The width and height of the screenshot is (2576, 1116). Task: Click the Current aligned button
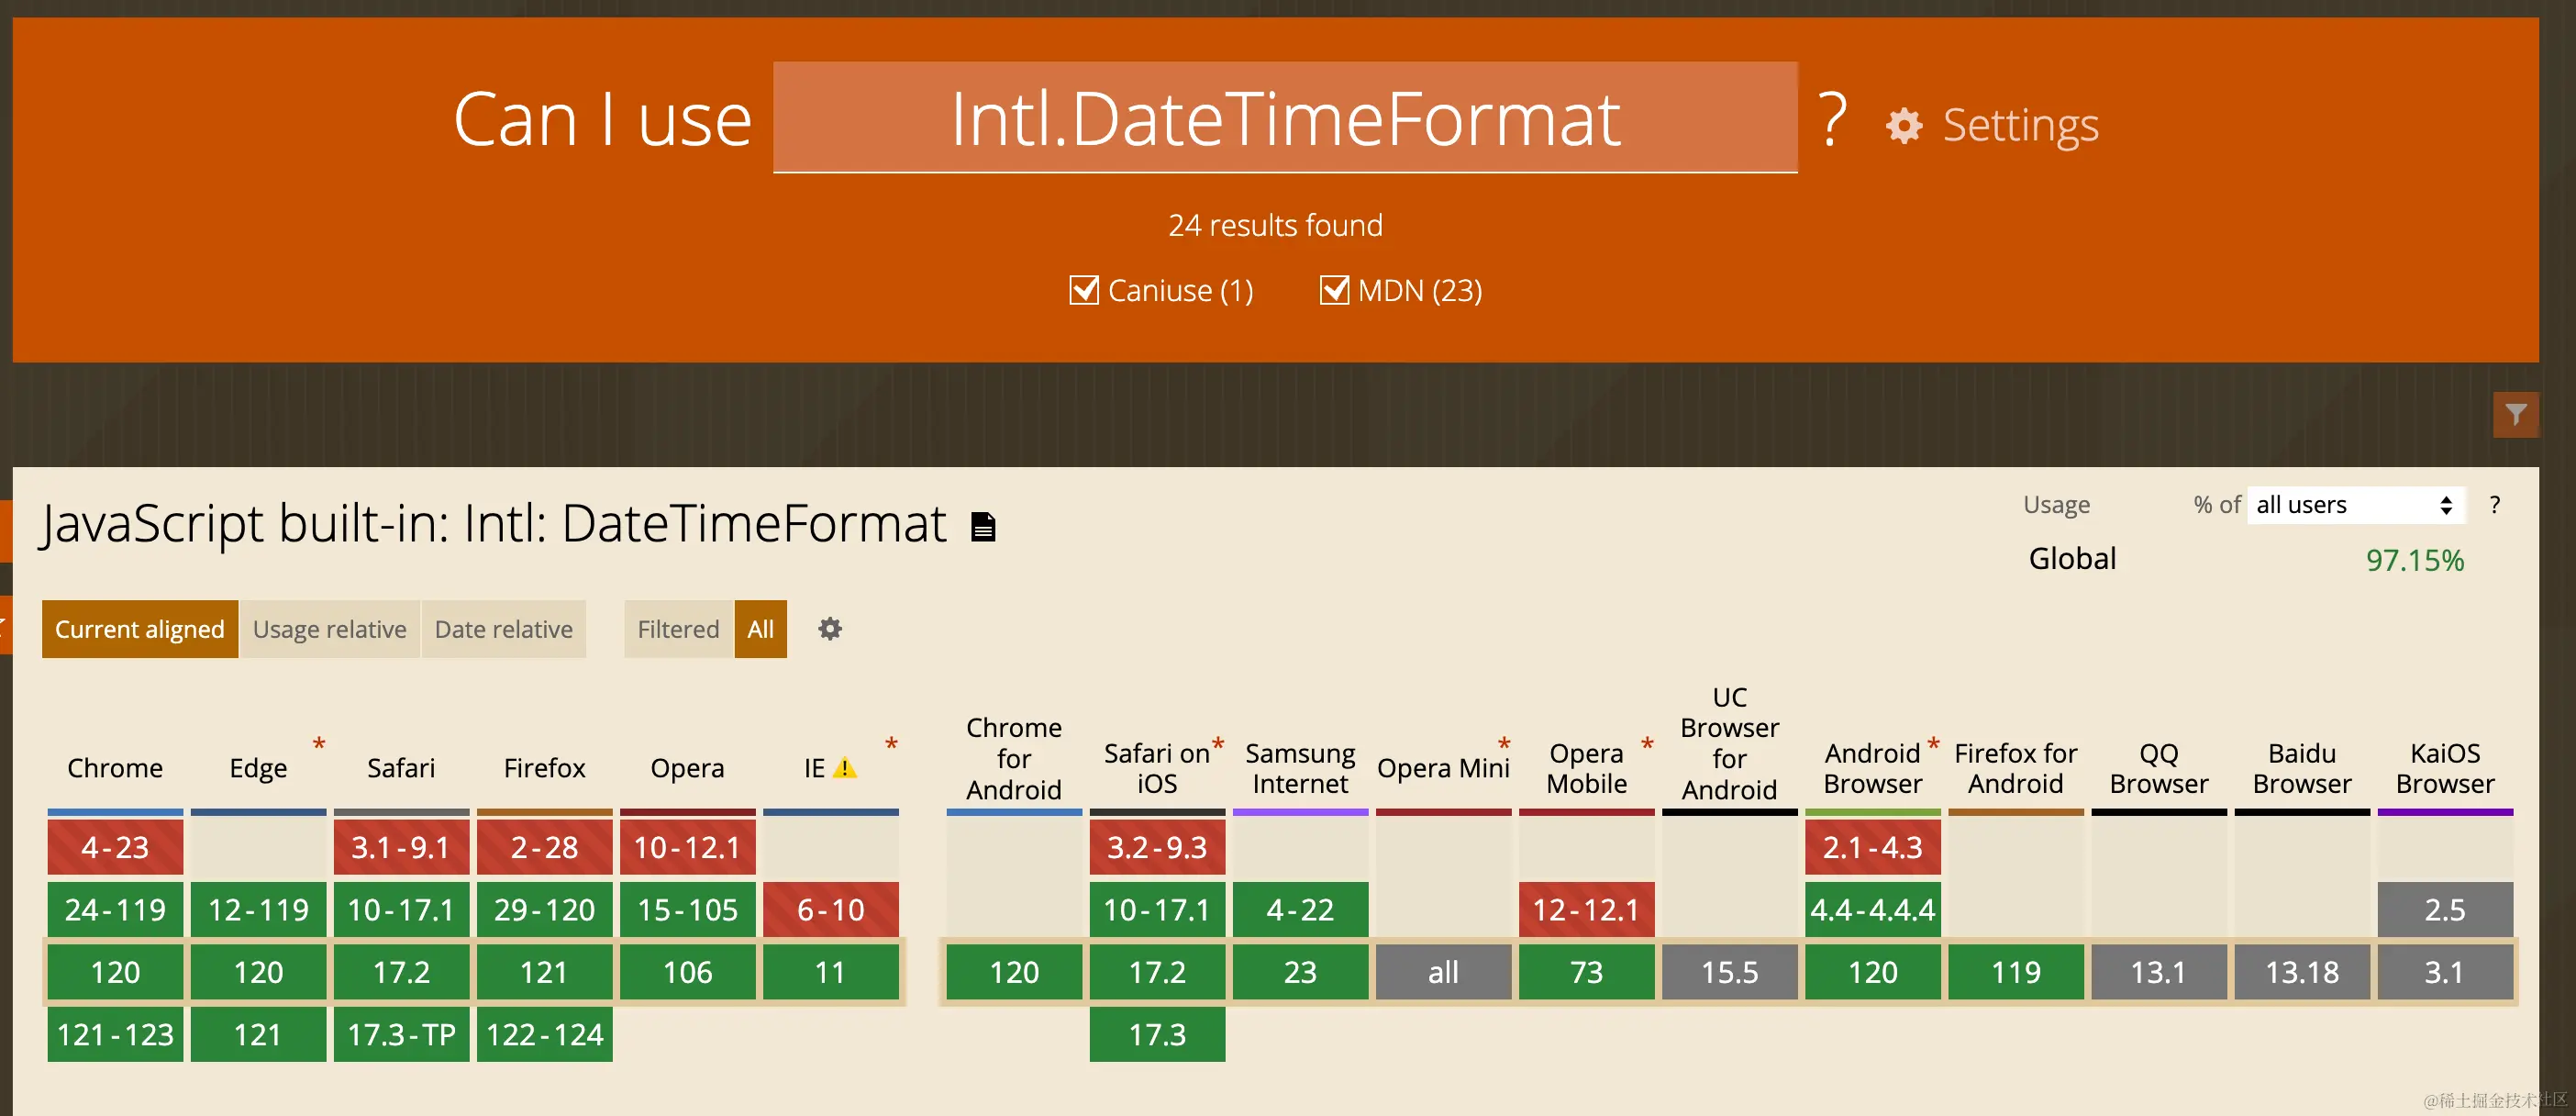pos(140,629)
